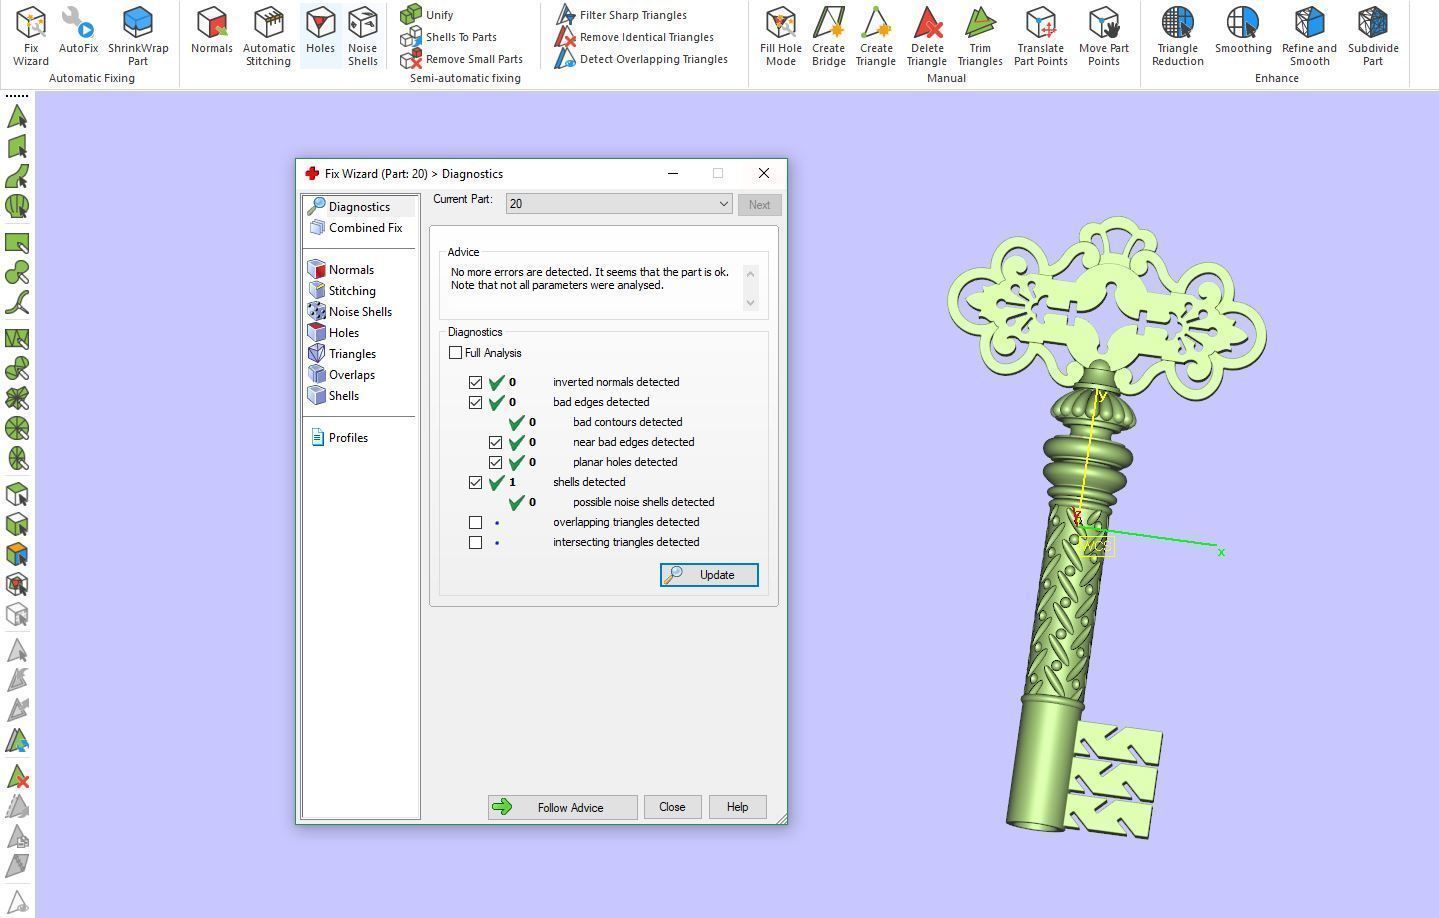The width and height of the screenshot is (1439, 918).
Task: Click the ShrinkWrap Part icon
Action: [138, 35]
